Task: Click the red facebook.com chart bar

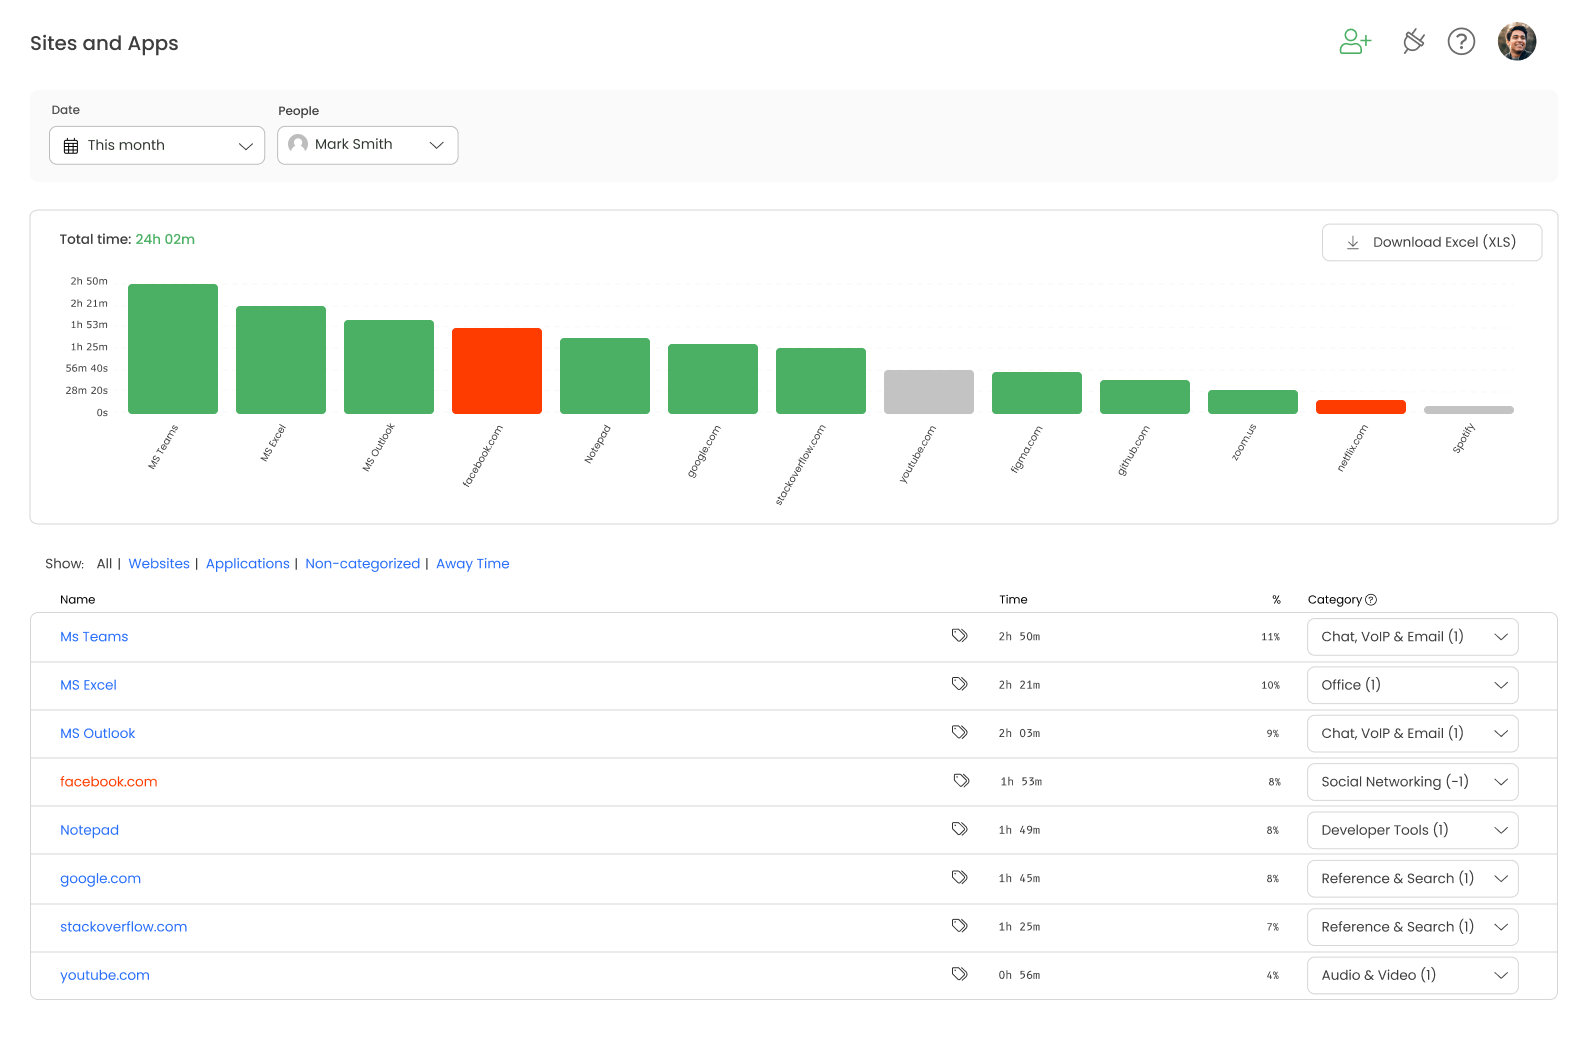Action: (x=497, y=371)
